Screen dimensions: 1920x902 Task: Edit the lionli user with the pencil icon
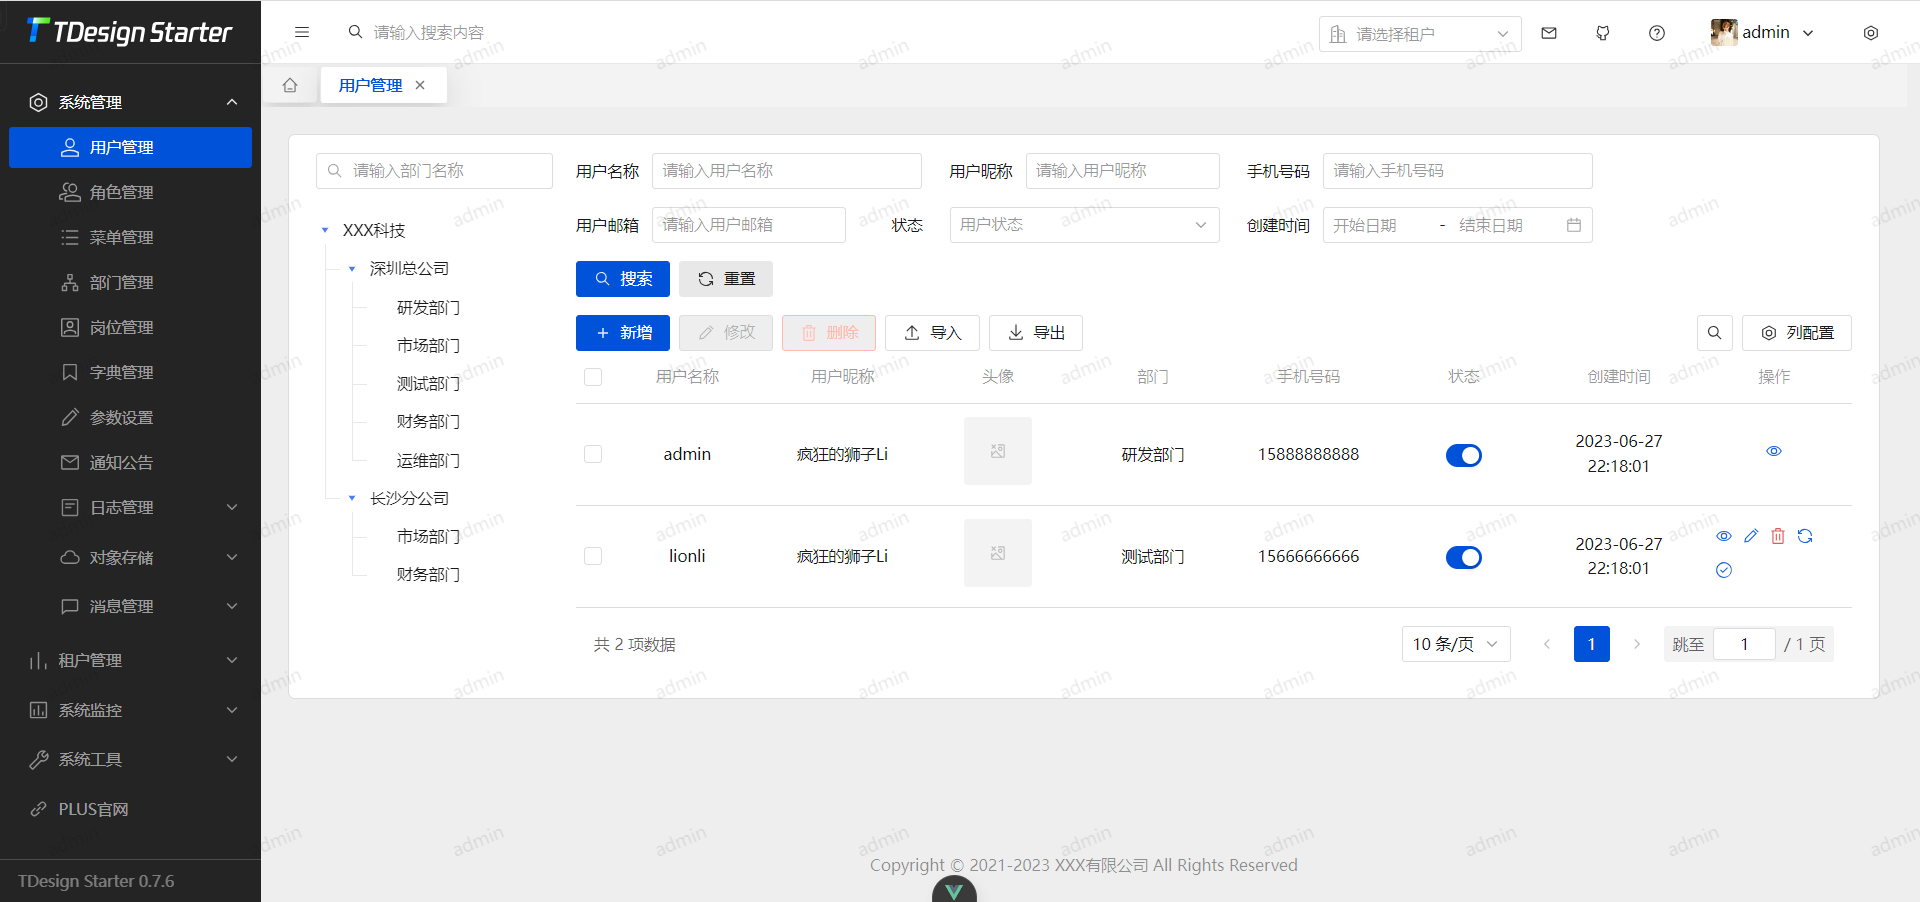tap(1750, 536)
